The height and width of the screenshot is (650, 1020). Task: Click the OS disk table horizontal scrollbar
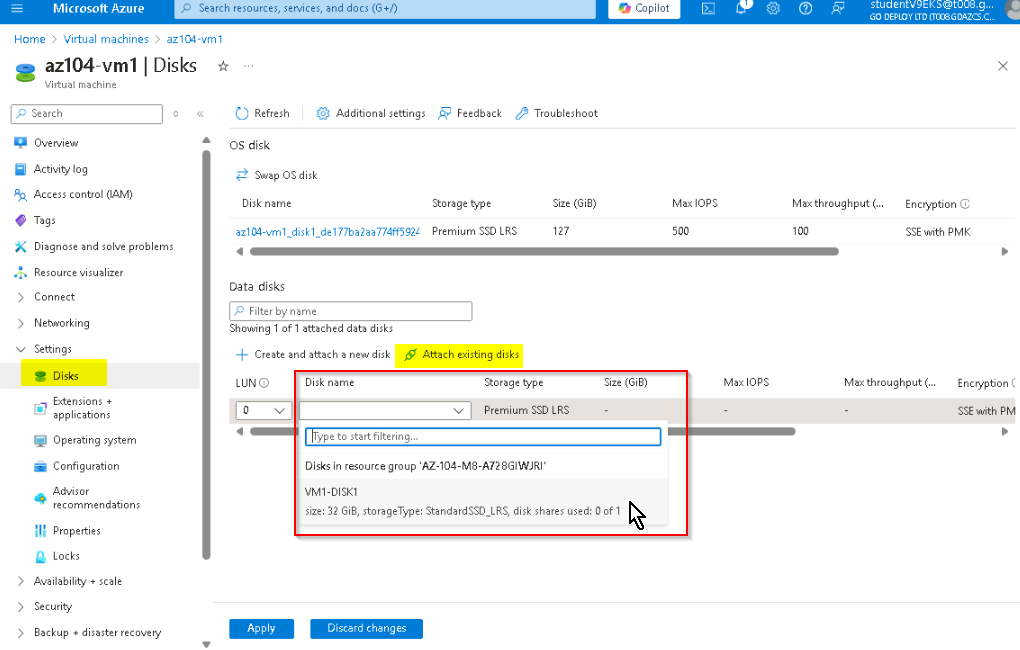(x=544, y=252)
